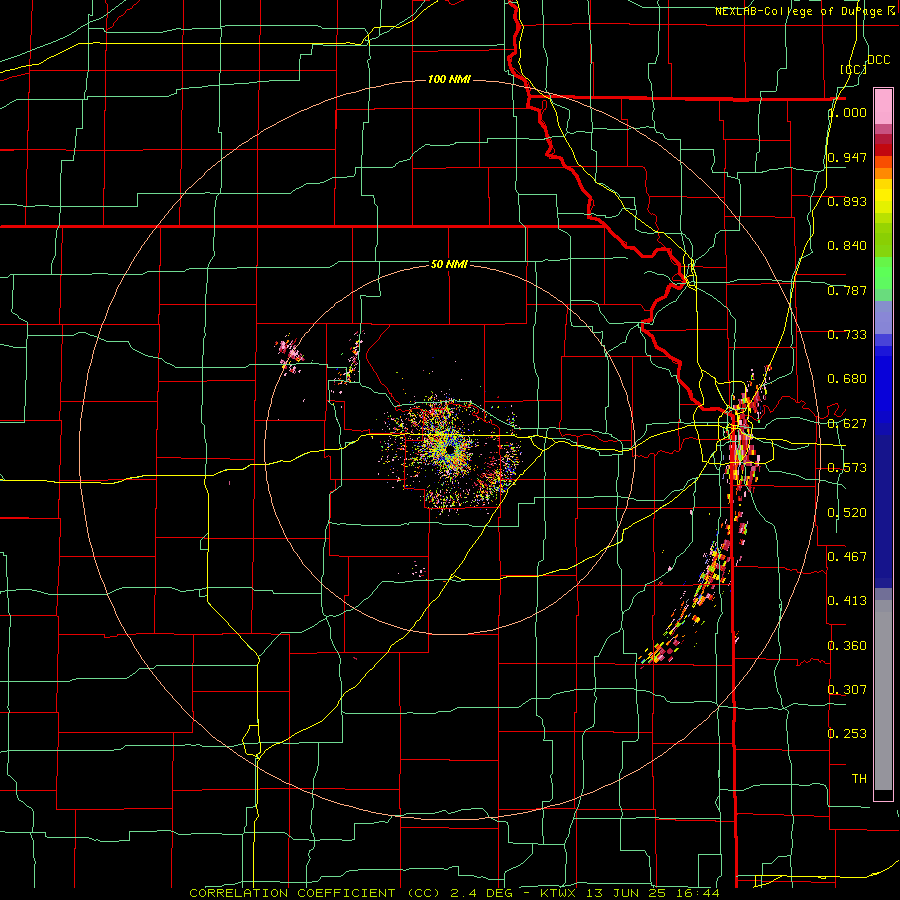
Task: Click the 0.360 legend value
Action: (x=847, y=646)
